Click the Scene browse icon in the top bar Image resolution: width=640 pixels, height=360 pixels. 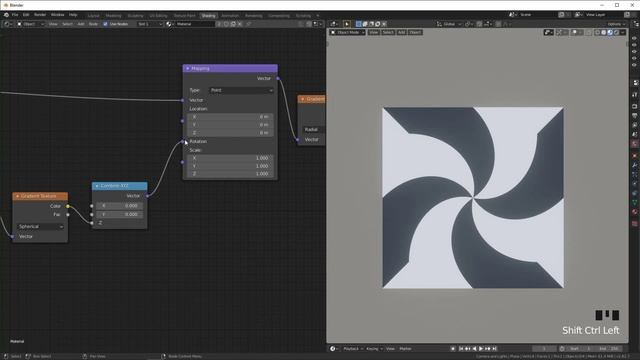[x=512, y=15]
